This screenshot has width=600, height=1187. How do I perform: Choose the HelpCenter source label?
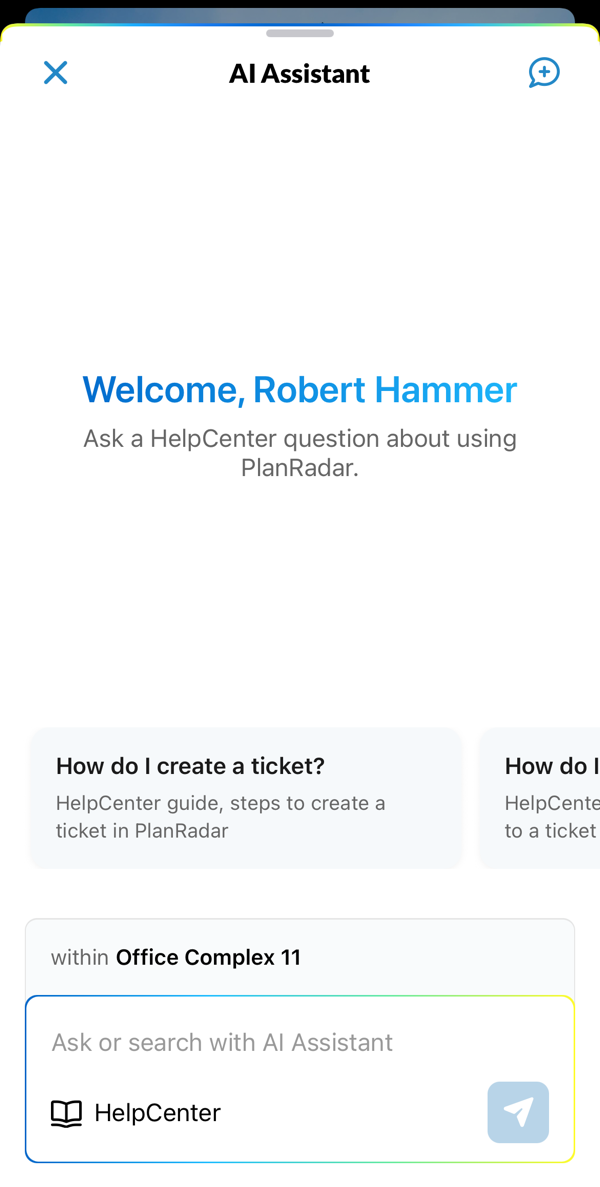click(157, 1113)
